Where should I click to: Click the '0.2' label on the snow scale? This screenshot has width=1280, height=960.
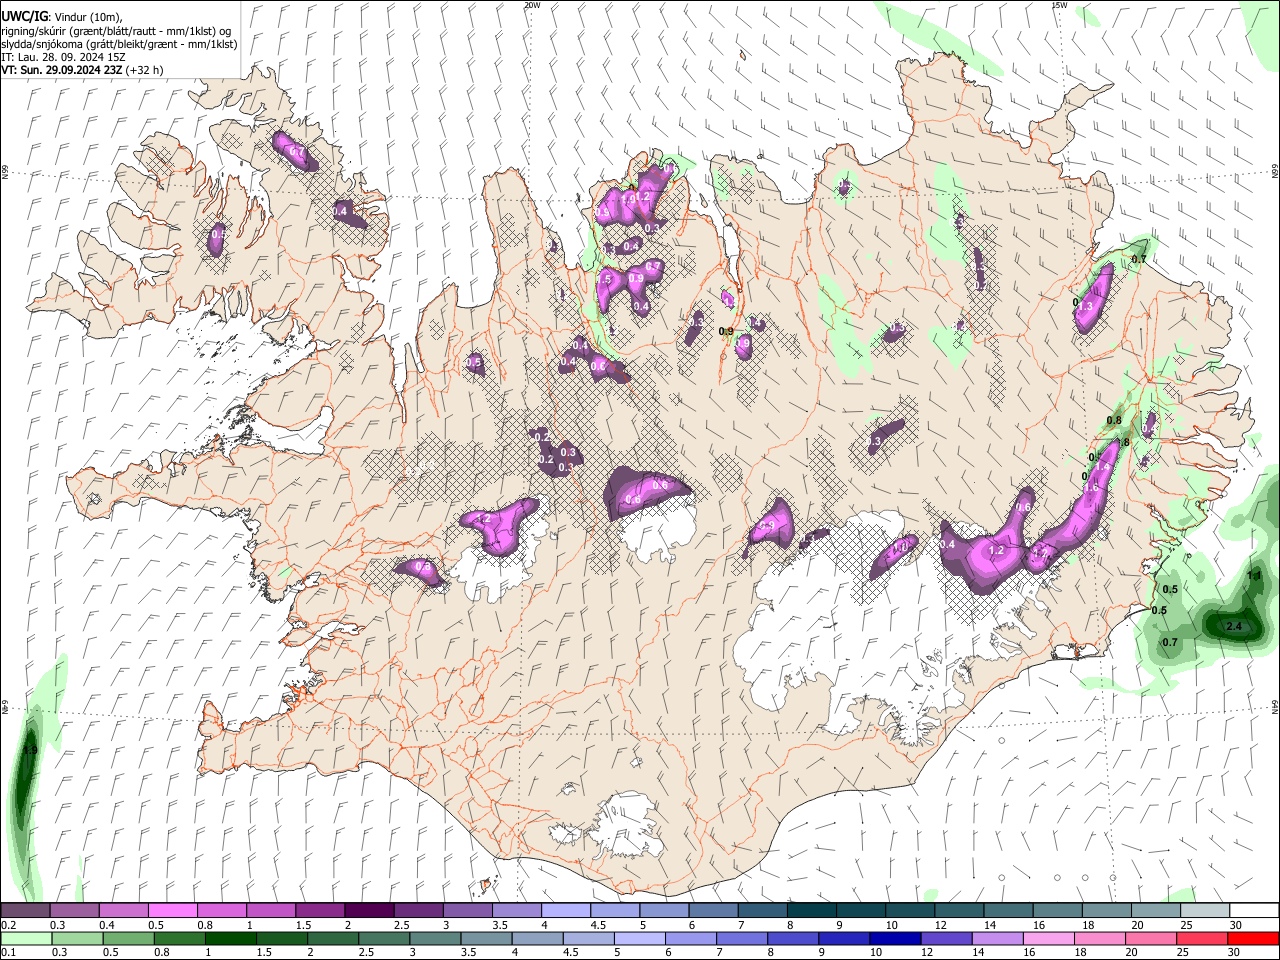(8, 925)
